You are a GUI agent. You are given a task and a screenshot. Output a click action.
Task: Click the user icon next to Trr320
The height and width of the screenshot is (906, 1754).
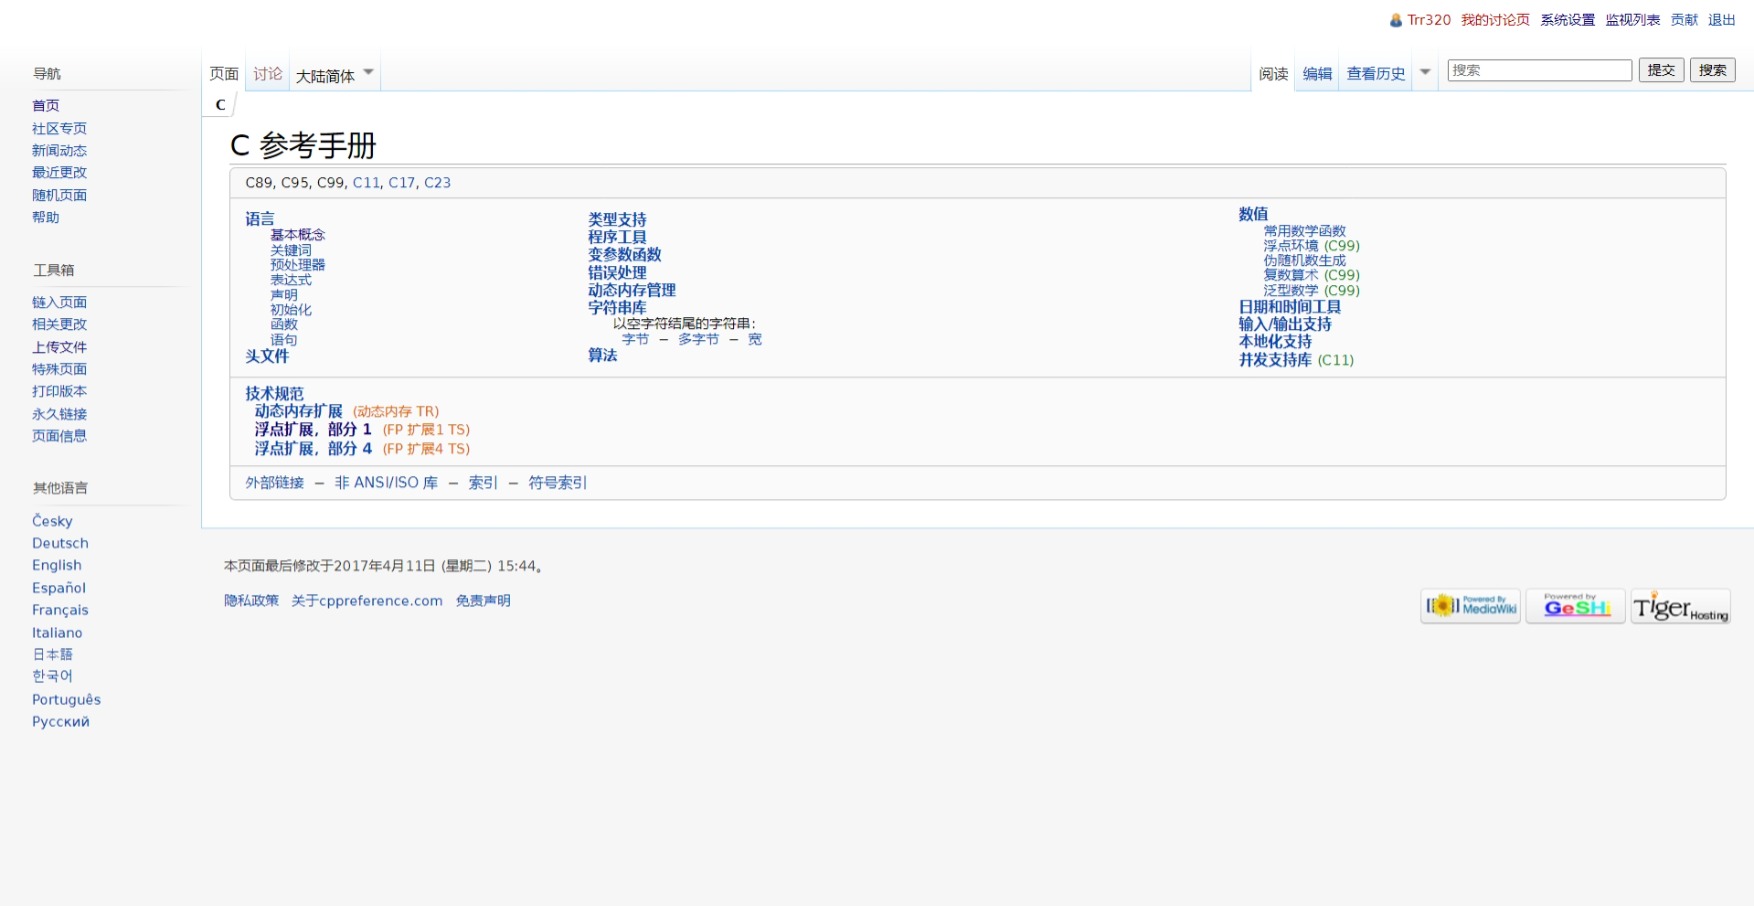click(1394, 18)
